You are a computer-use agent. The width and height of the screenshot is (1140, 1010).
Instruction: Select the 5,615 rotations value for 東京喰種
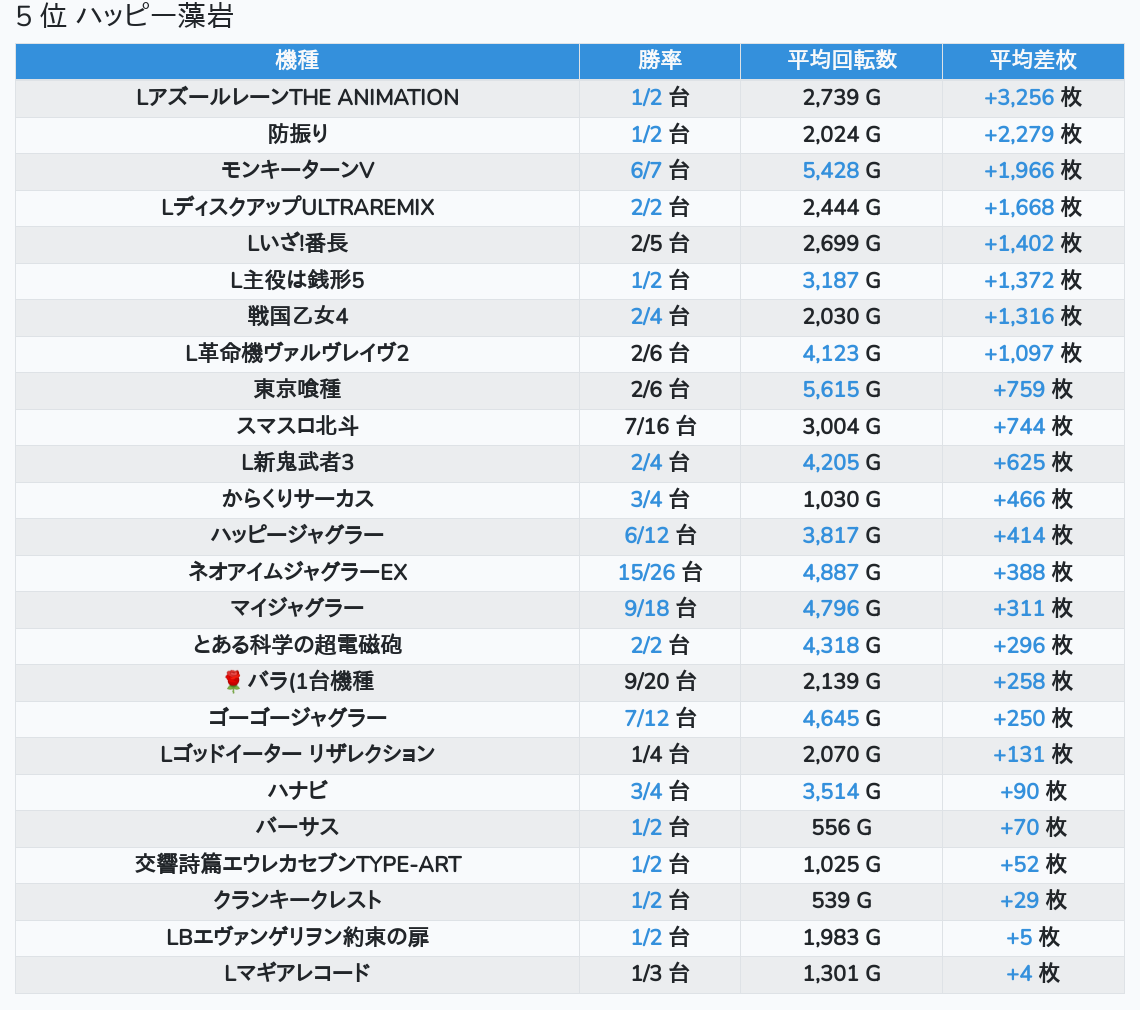click(x=830, y=390)
